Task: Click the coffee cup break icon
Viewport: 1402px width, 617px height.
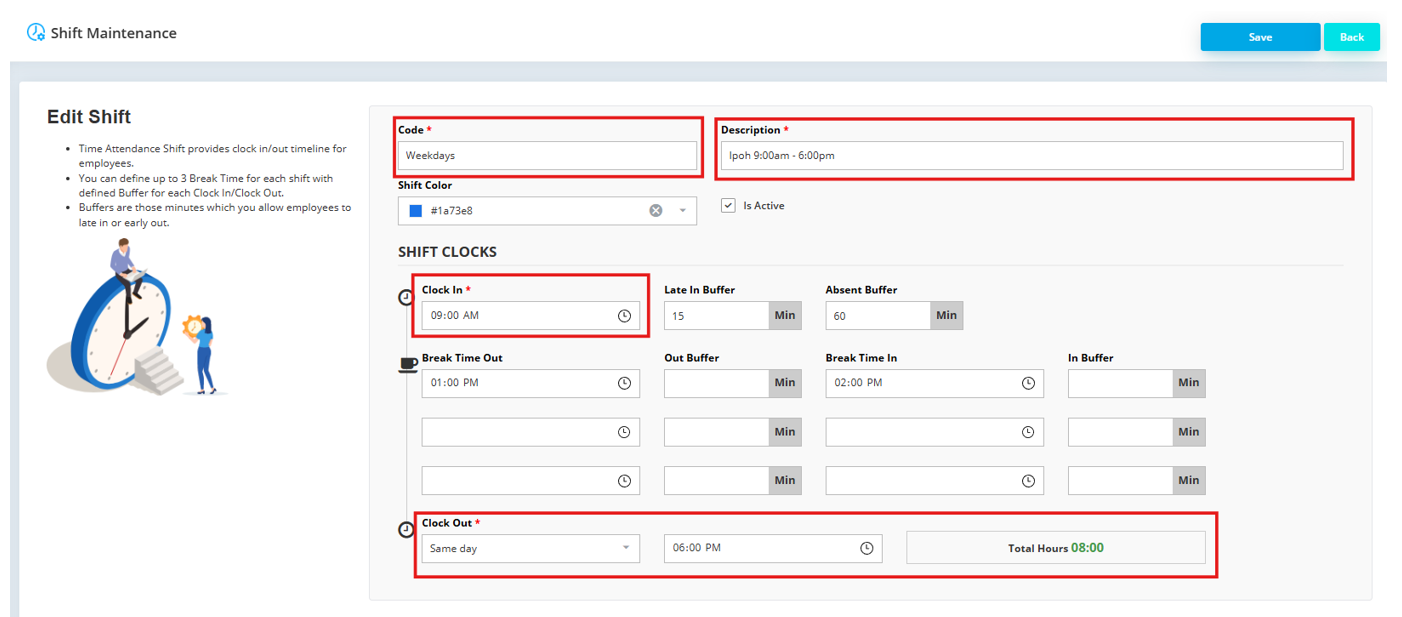Action: click(x=407, y=365)
